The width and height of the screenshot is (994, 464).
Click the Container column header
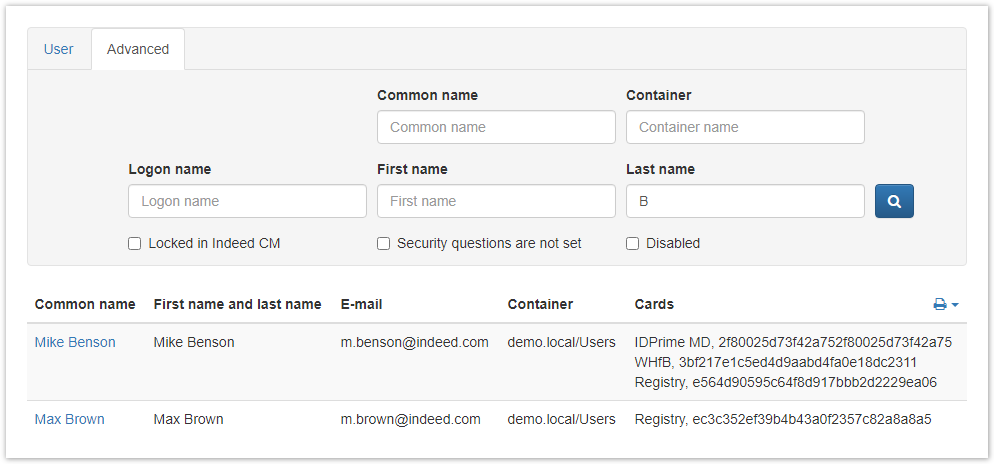click(540, 304)
